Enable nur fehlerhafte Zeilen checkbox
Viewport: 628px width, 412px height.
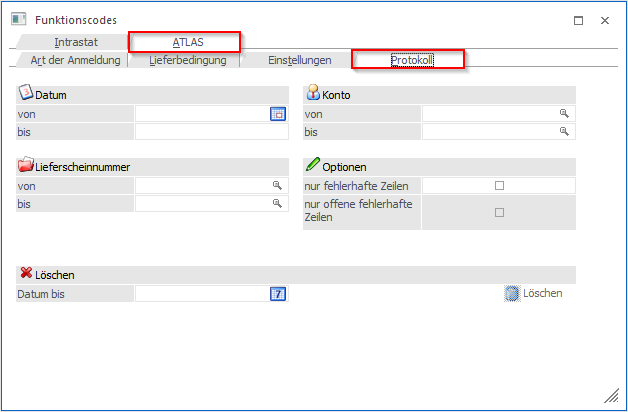pyautogui.click(x=499, y=186)
